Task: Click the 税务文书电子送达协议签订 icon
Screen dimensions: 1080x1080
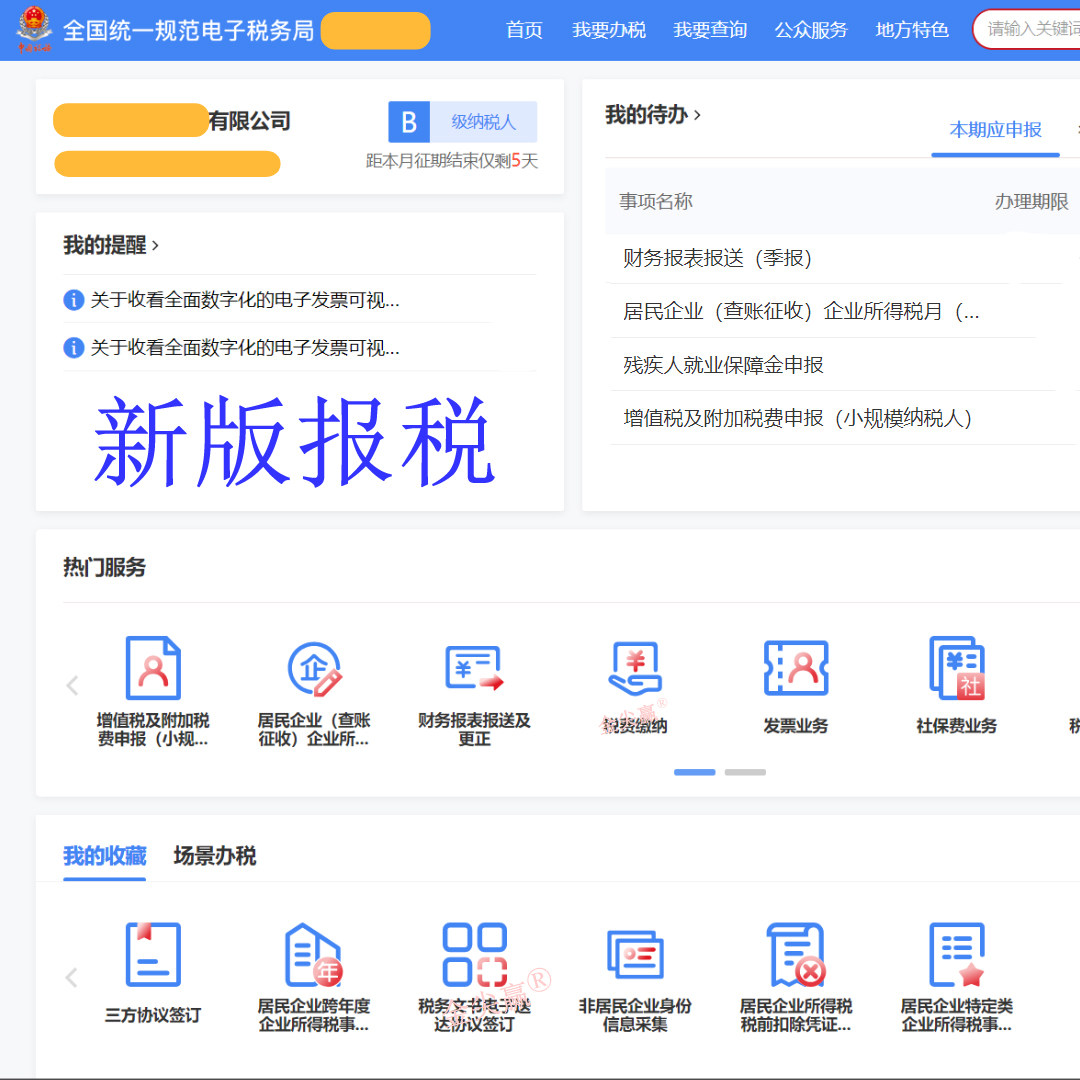Action: pos(473,952)
